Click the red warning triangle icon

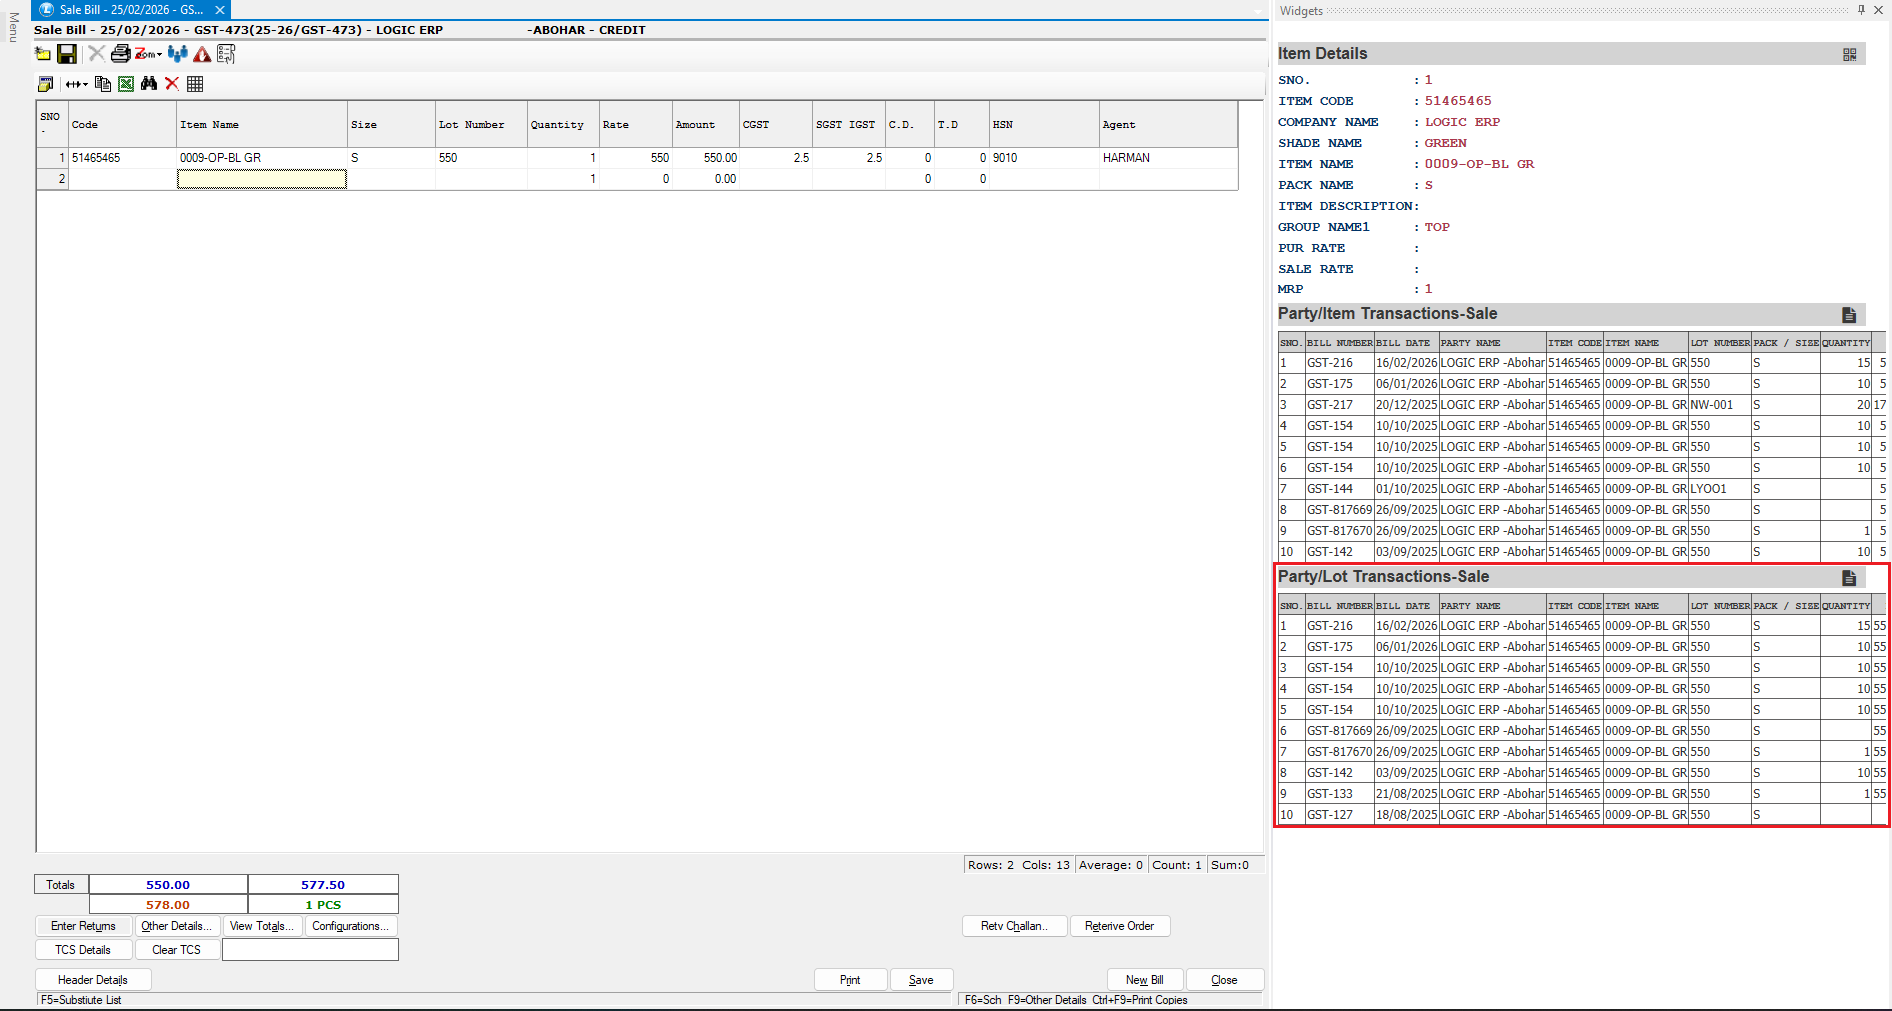202,54
